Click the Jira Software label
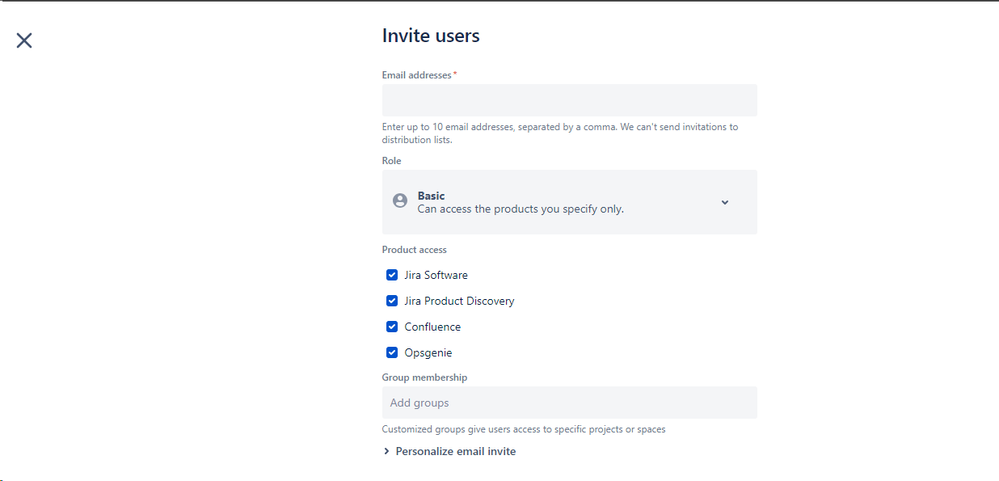The image size is (999, 481). point(436,275)
